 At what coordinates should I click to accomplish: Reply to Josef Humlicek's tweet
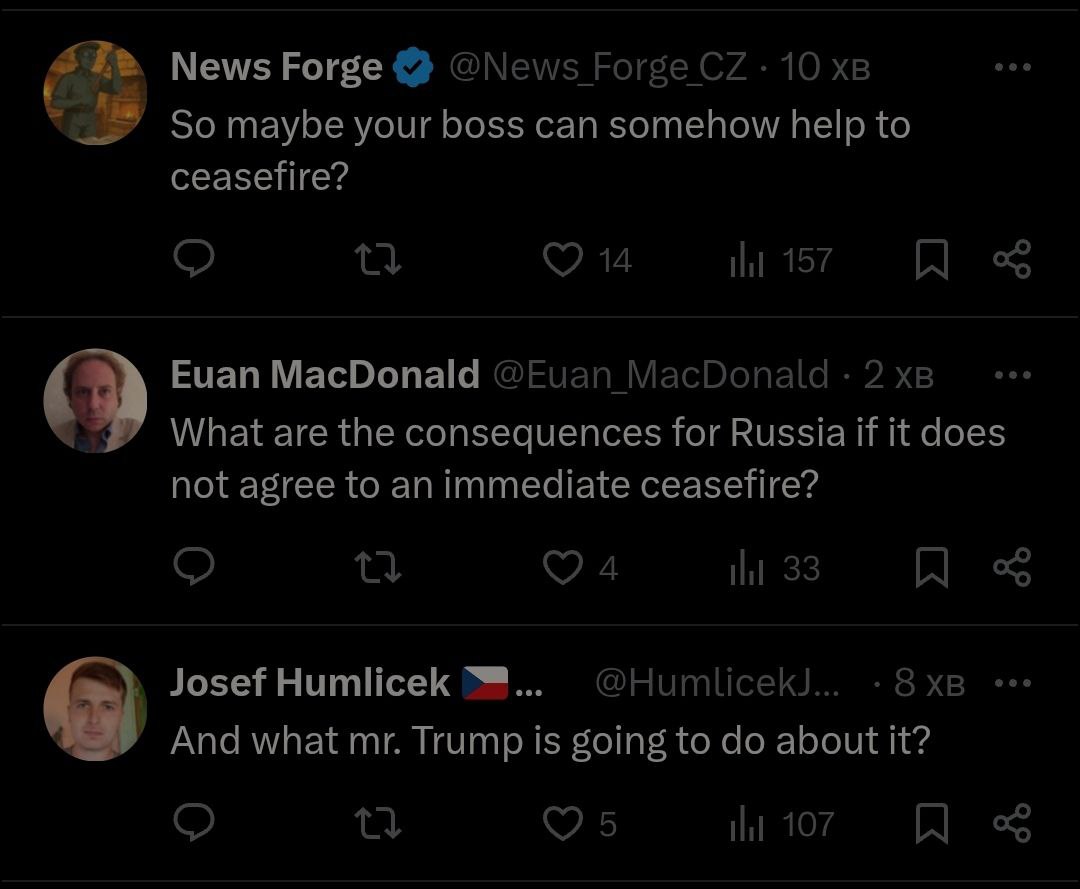194,824
